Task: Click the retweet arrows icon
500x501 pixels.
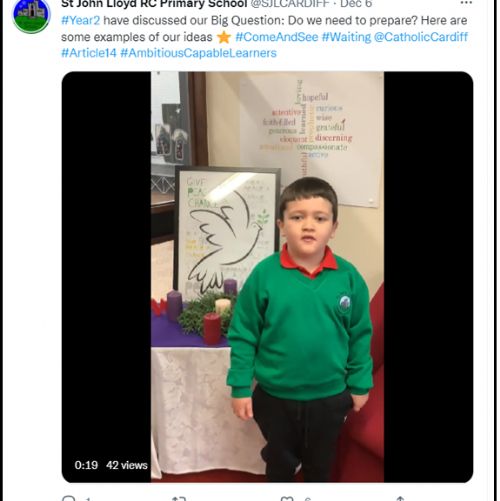Action: click(x=179, y=499)
